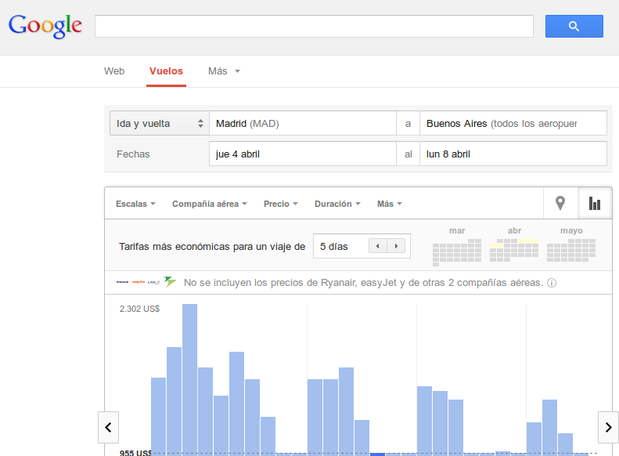Increase trip length with right stepper arrow
This screenshot has width=619, height=456.
pos(398,246)
